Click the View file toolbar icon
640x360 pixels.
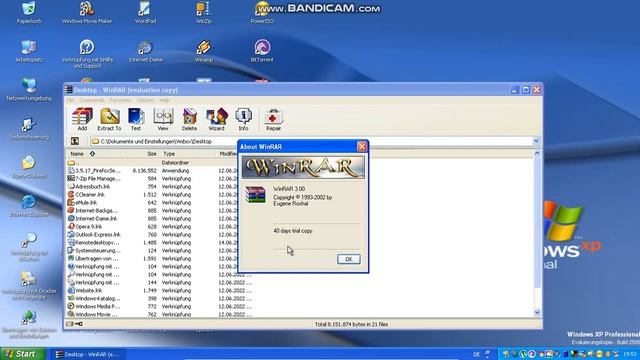163,119
